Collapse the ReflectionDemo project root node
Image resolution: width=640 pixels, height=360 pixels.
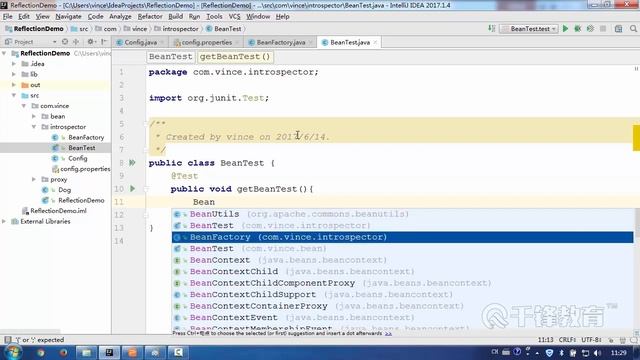(4, 53)
